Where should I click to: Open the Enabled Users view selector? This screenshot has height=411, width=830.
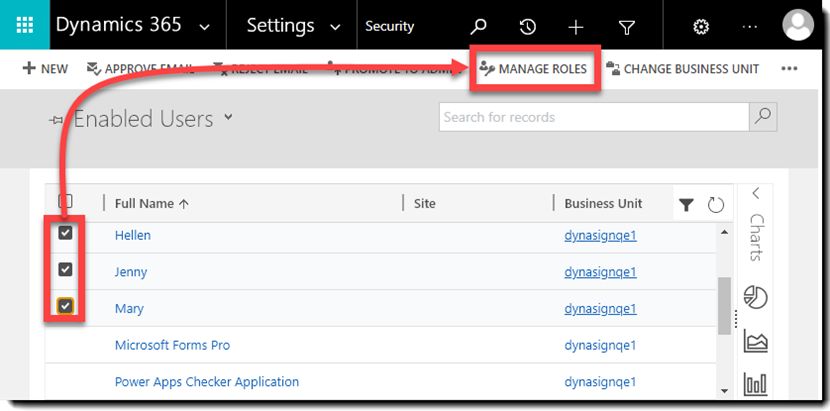point(228,117)
